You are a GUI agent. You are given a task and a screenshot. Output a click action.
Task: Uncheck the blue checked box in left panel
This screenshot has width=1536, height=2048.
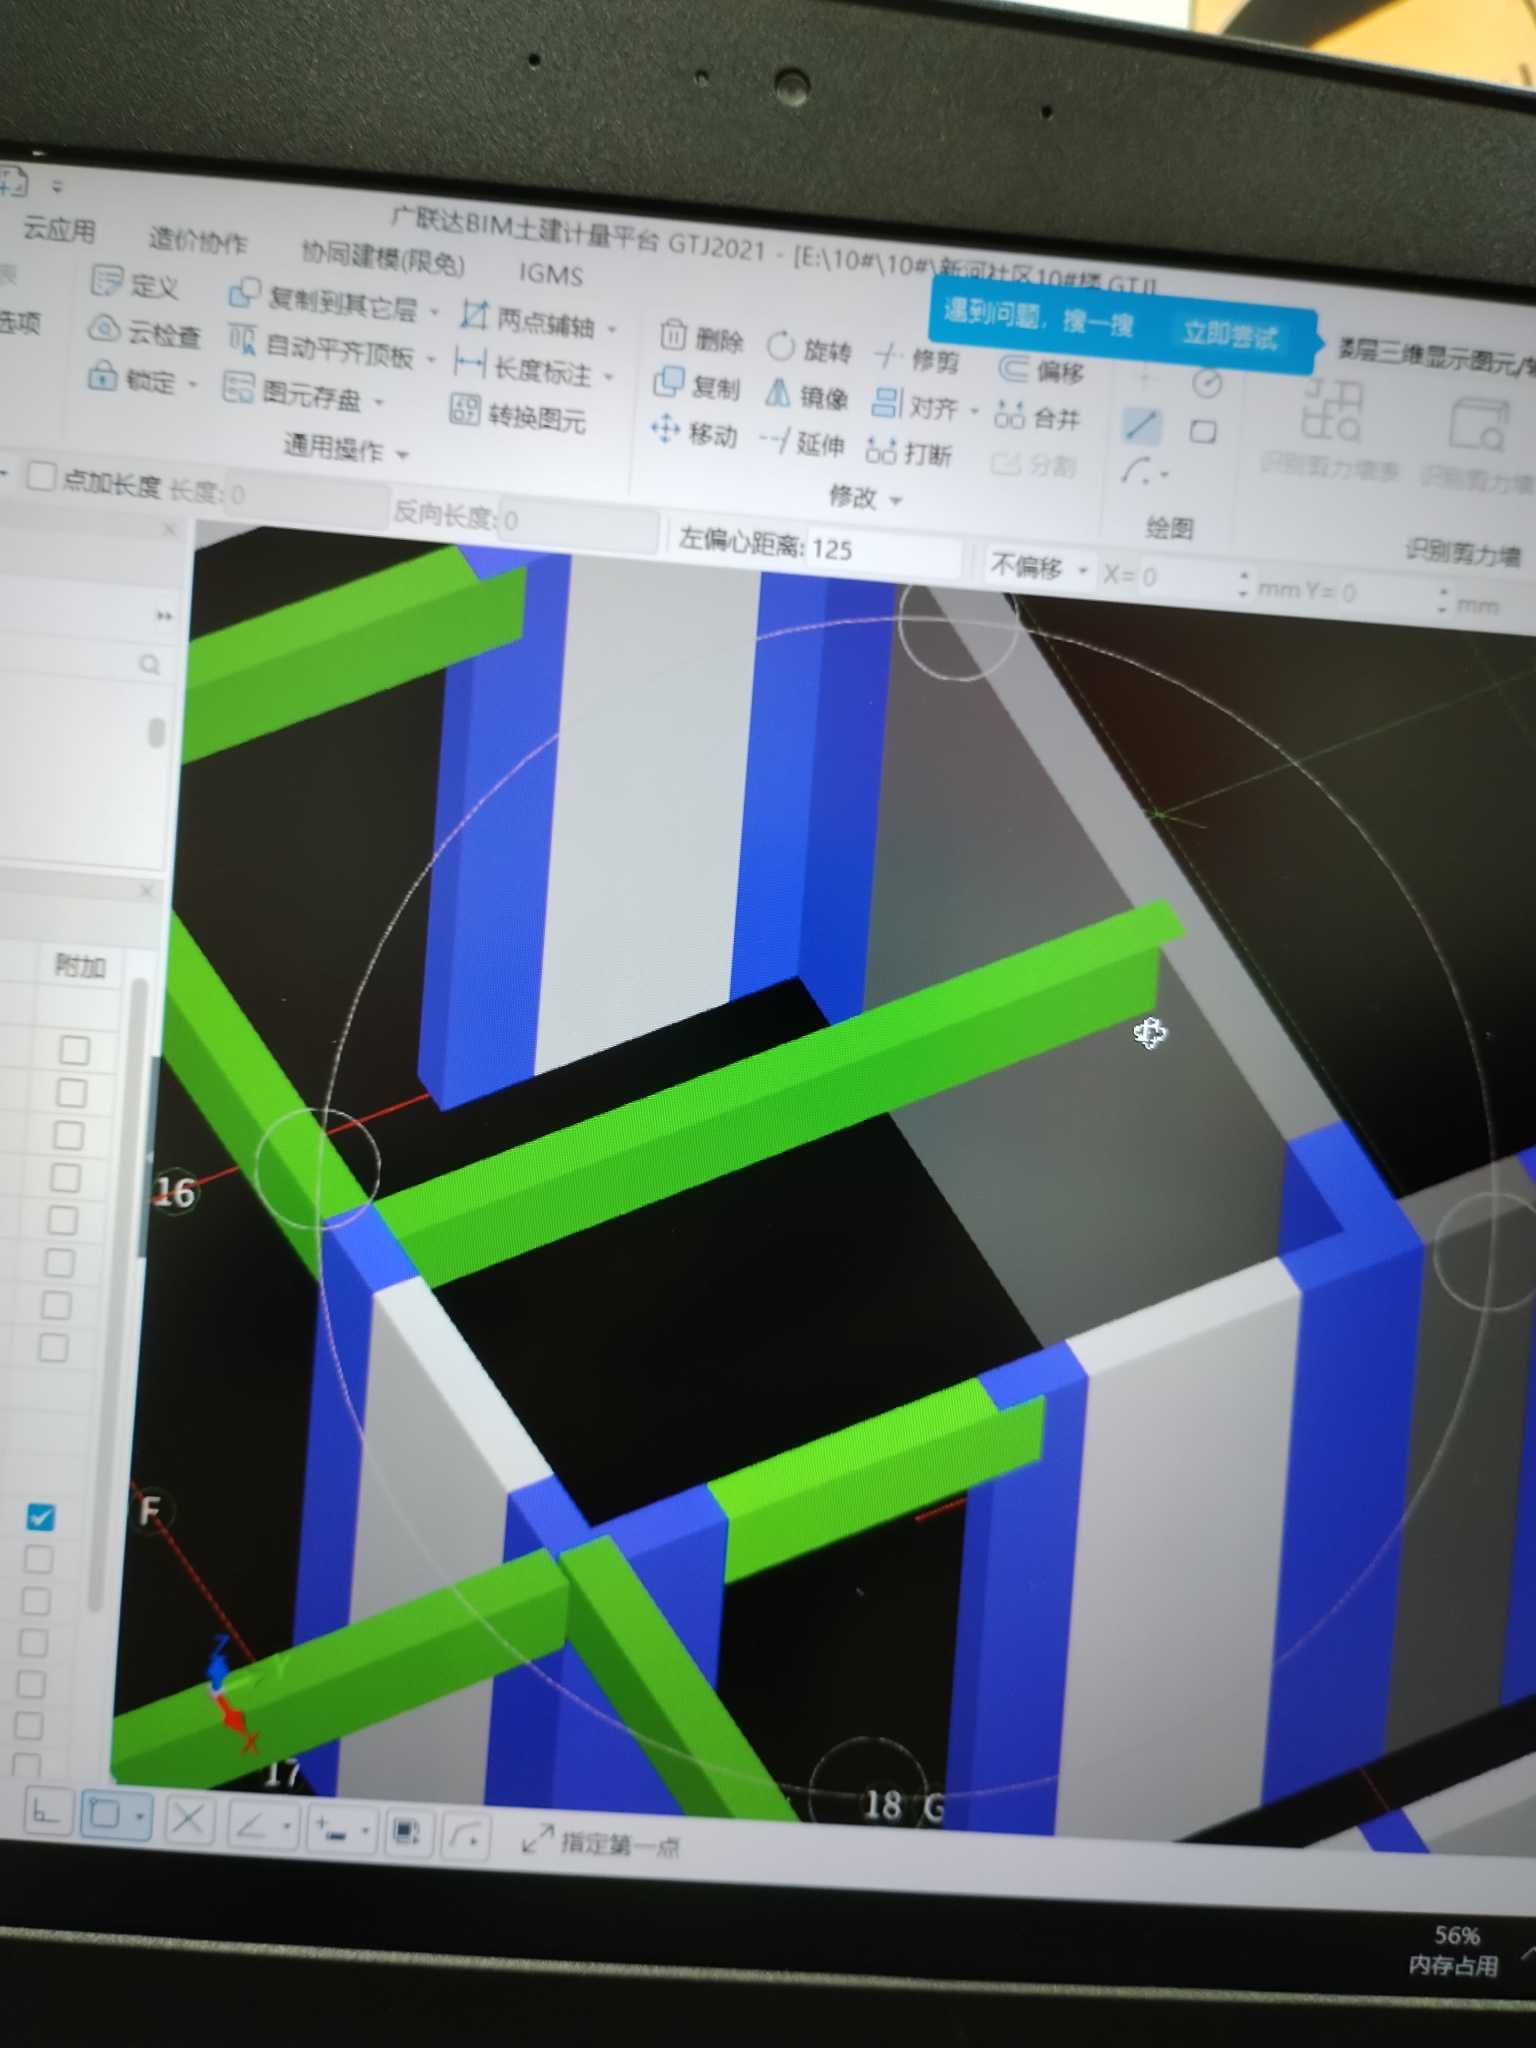pos(40,1517)
